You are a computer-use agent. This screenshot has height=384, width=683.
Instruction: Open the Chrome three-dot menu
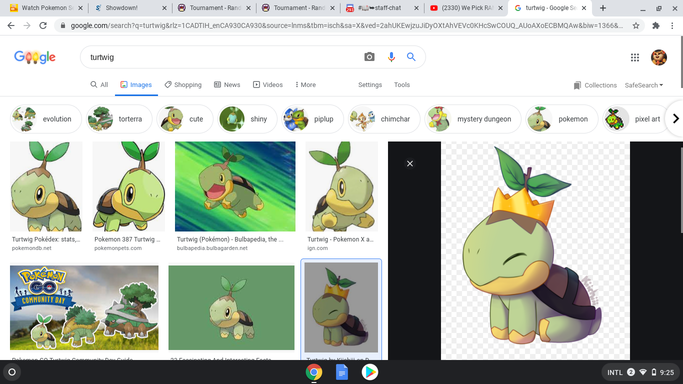pyautogui.click(x=672, y=26)
